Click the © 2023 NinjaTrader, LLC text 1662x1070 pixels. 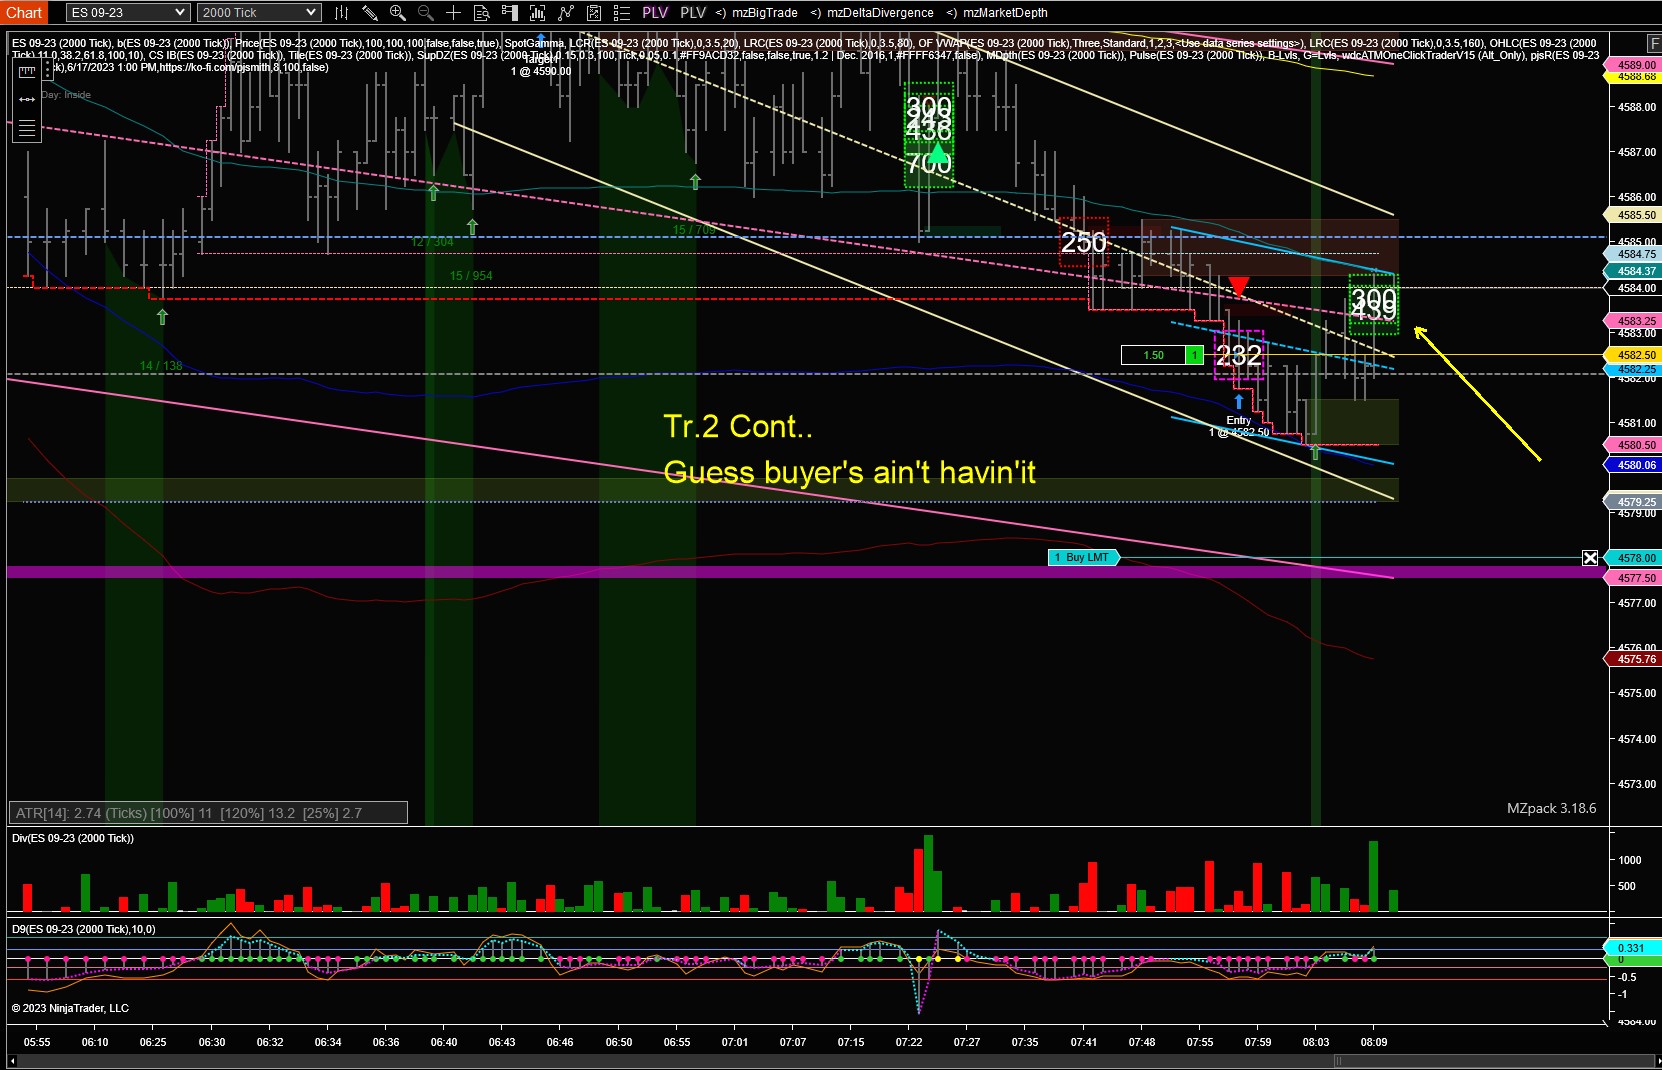coord(70,1008)
